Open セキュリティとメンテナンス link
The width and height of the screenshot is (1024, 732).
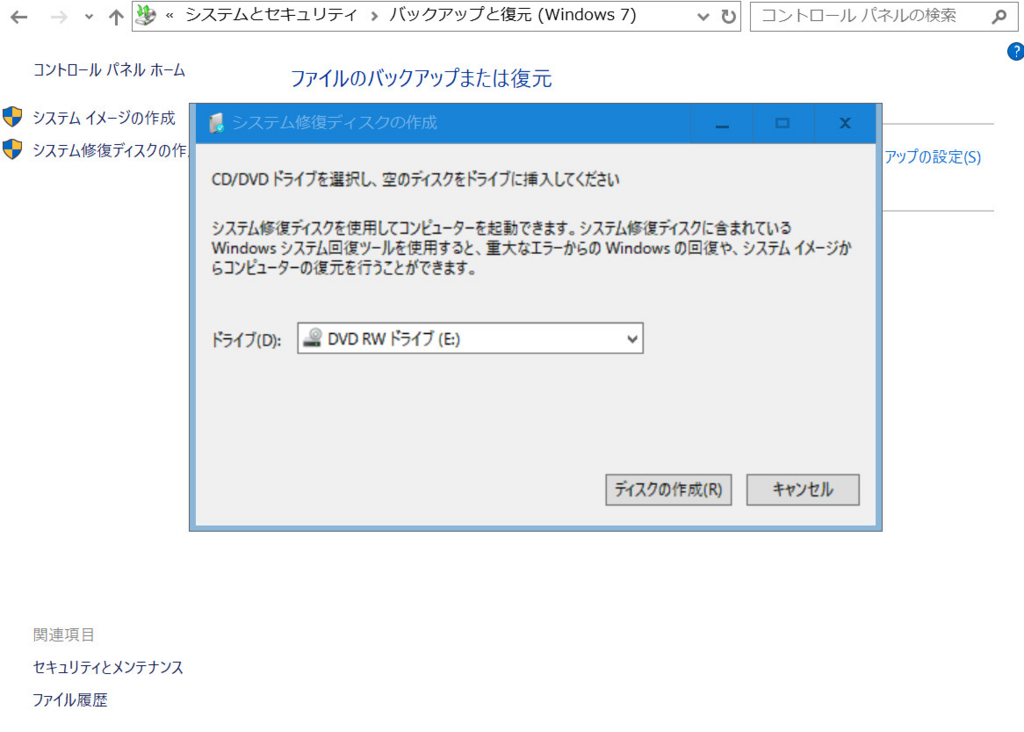[x=108, y=667]
